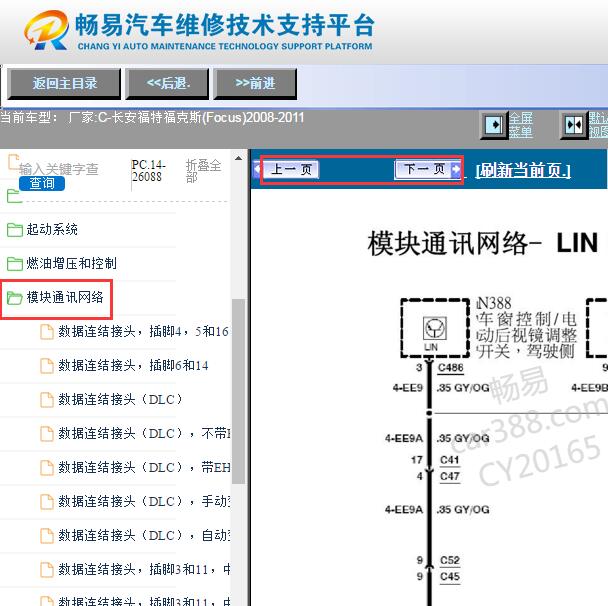Go back with the <<后退 button
This screenshot has width=608, height=606.
(x=168, y=83)
